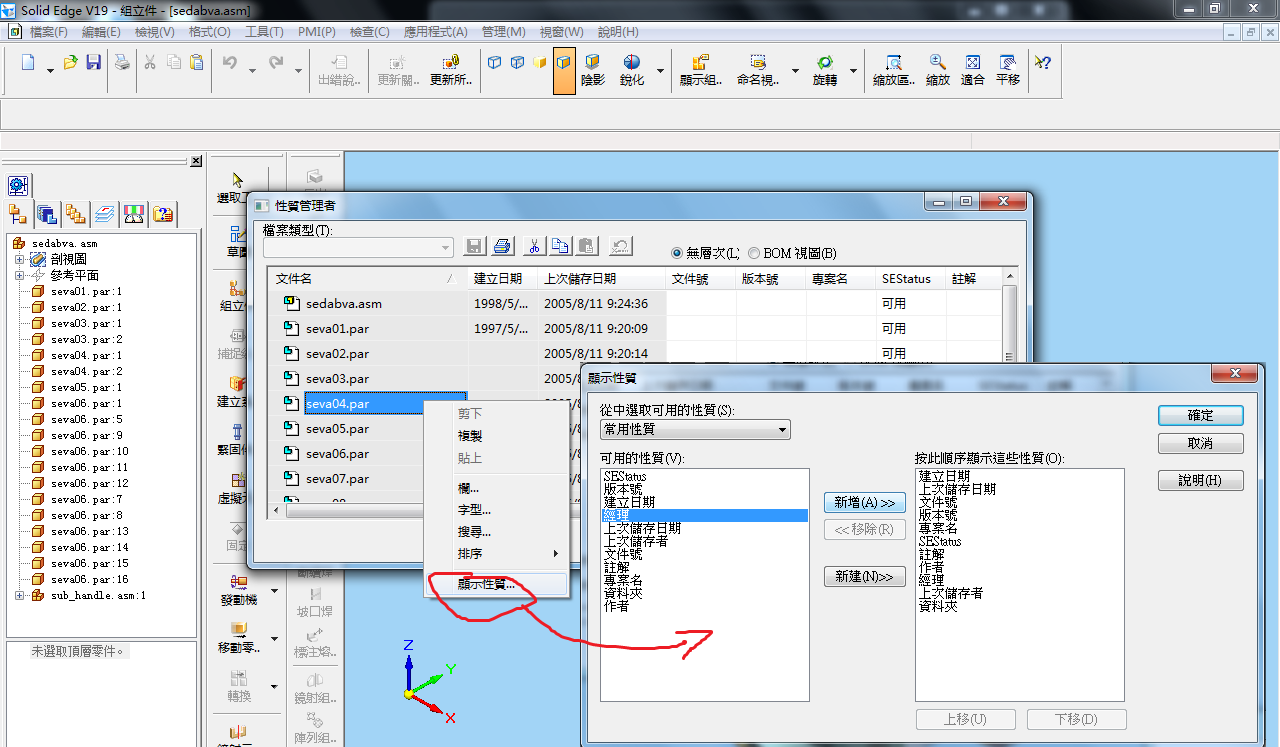Click the 取消 button in 顯示性質 dialog
Viewport: 1280px width, 747px height.
[1201, 443]
